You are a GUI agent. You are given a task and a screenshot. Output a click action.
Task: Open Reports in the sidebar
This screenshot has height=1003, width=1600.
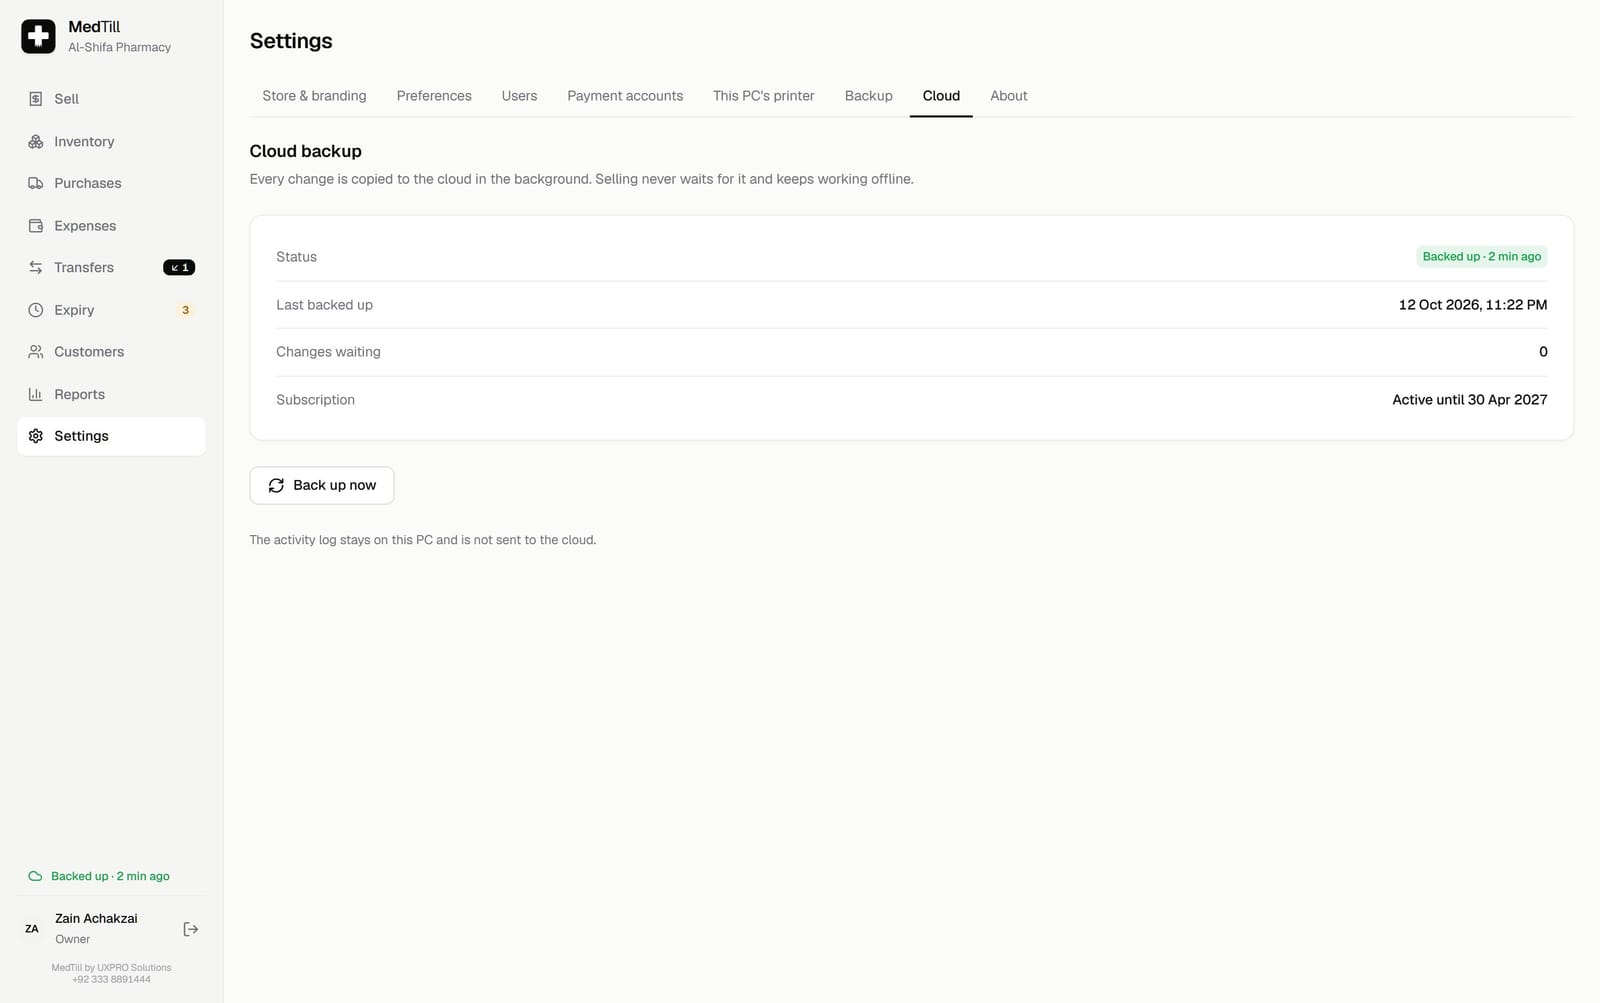(111, 395)
